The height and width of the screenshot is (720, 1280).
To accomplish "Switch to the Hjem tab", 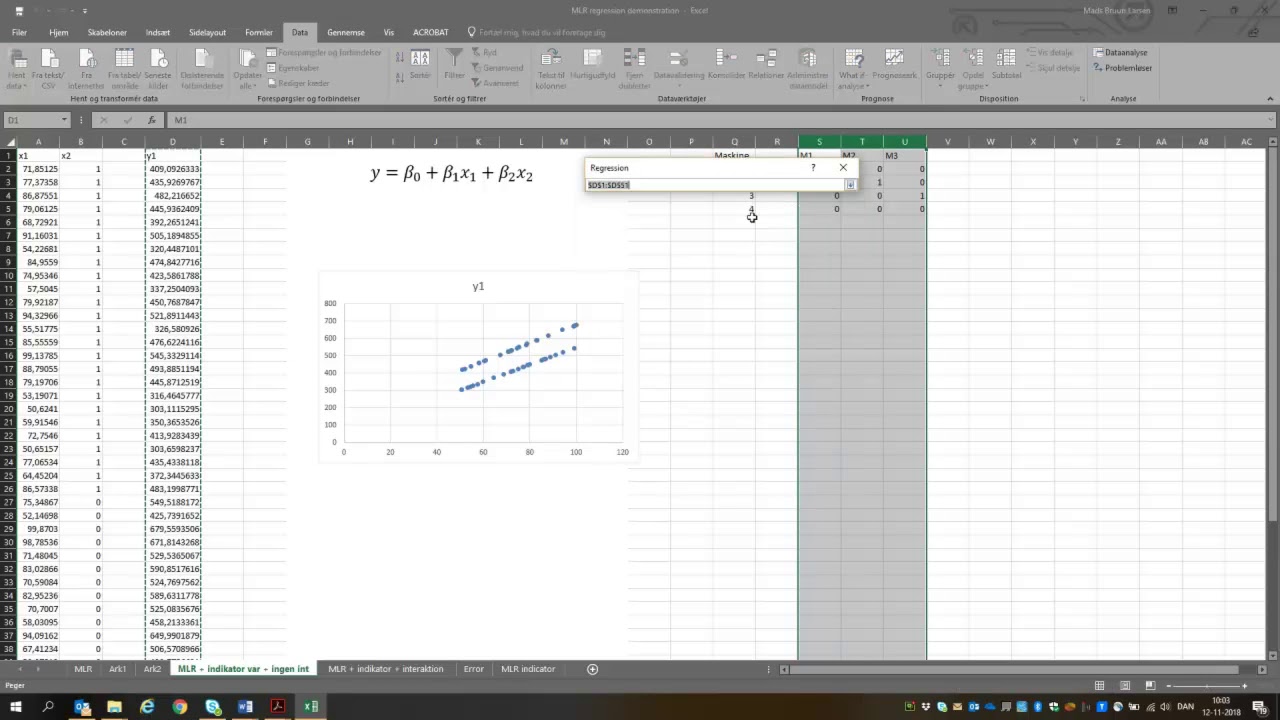I will click(x=59, y=32).
